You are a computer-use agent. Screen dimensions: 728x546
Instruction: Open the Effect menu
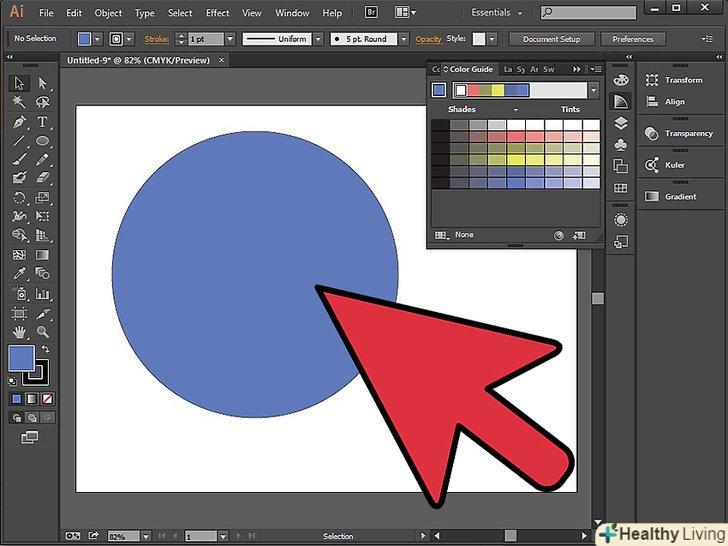tap(217, 13)
